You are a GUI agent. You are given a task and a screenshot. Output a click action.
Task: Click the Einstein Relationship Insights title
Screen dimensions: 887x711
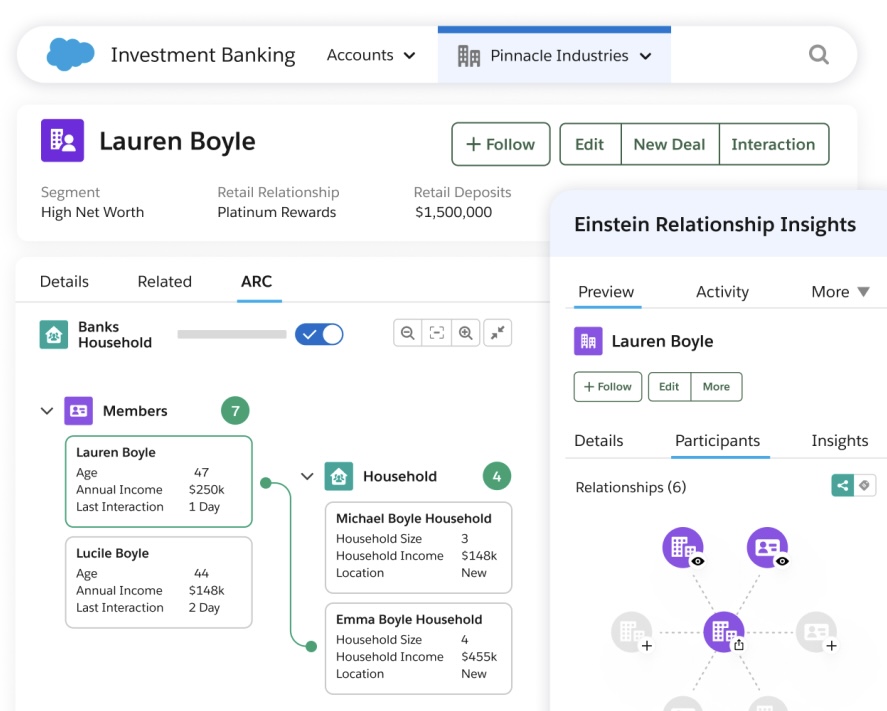click(x=715, y=225)
